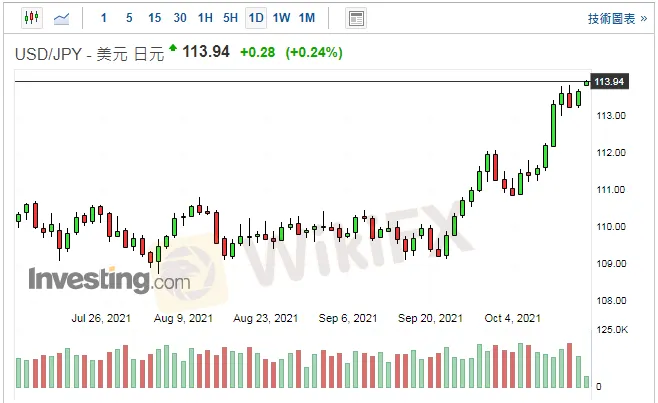Open the chart layout panel icon

click(355, 18)
